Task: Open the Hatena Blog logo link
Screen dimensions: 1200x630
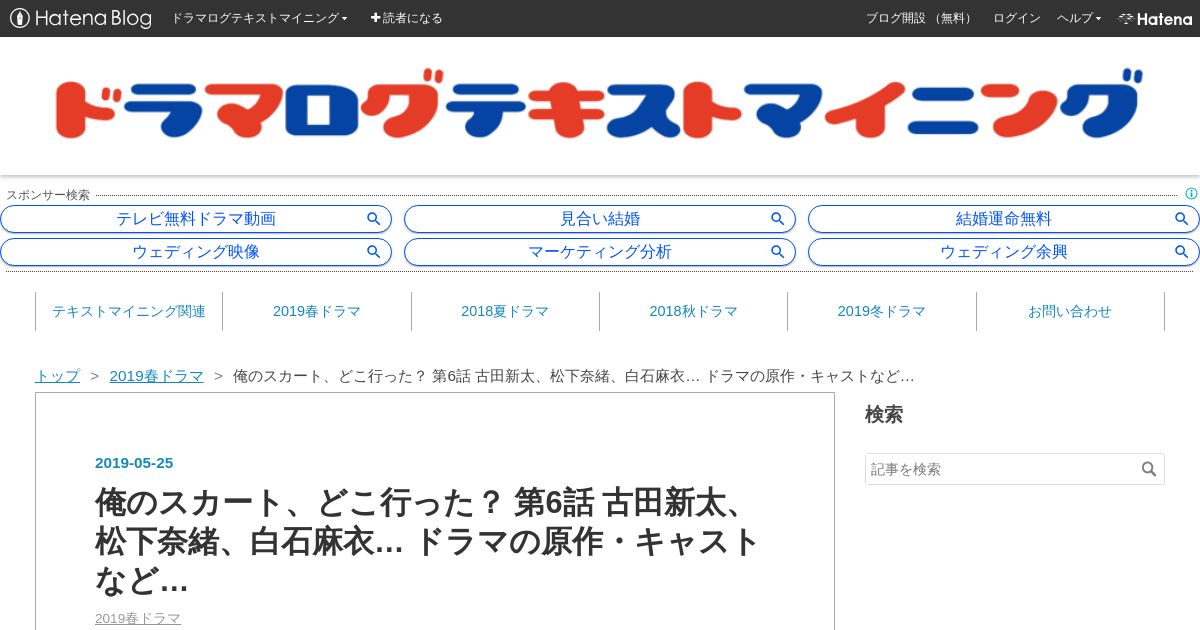Action: [x=81, y=18]
